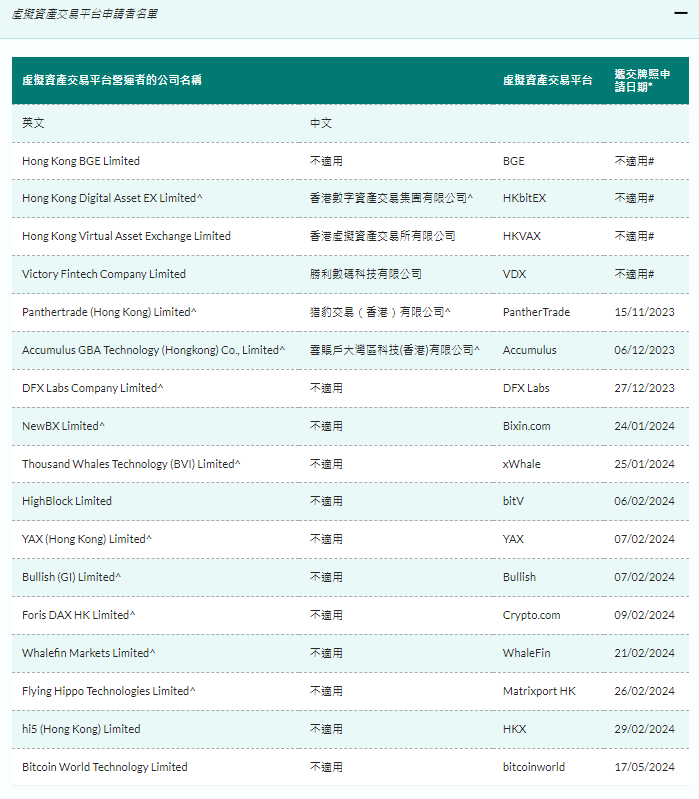
Task: Click date 07/02/2024 in Bullish row
Action: pos(644,577)
